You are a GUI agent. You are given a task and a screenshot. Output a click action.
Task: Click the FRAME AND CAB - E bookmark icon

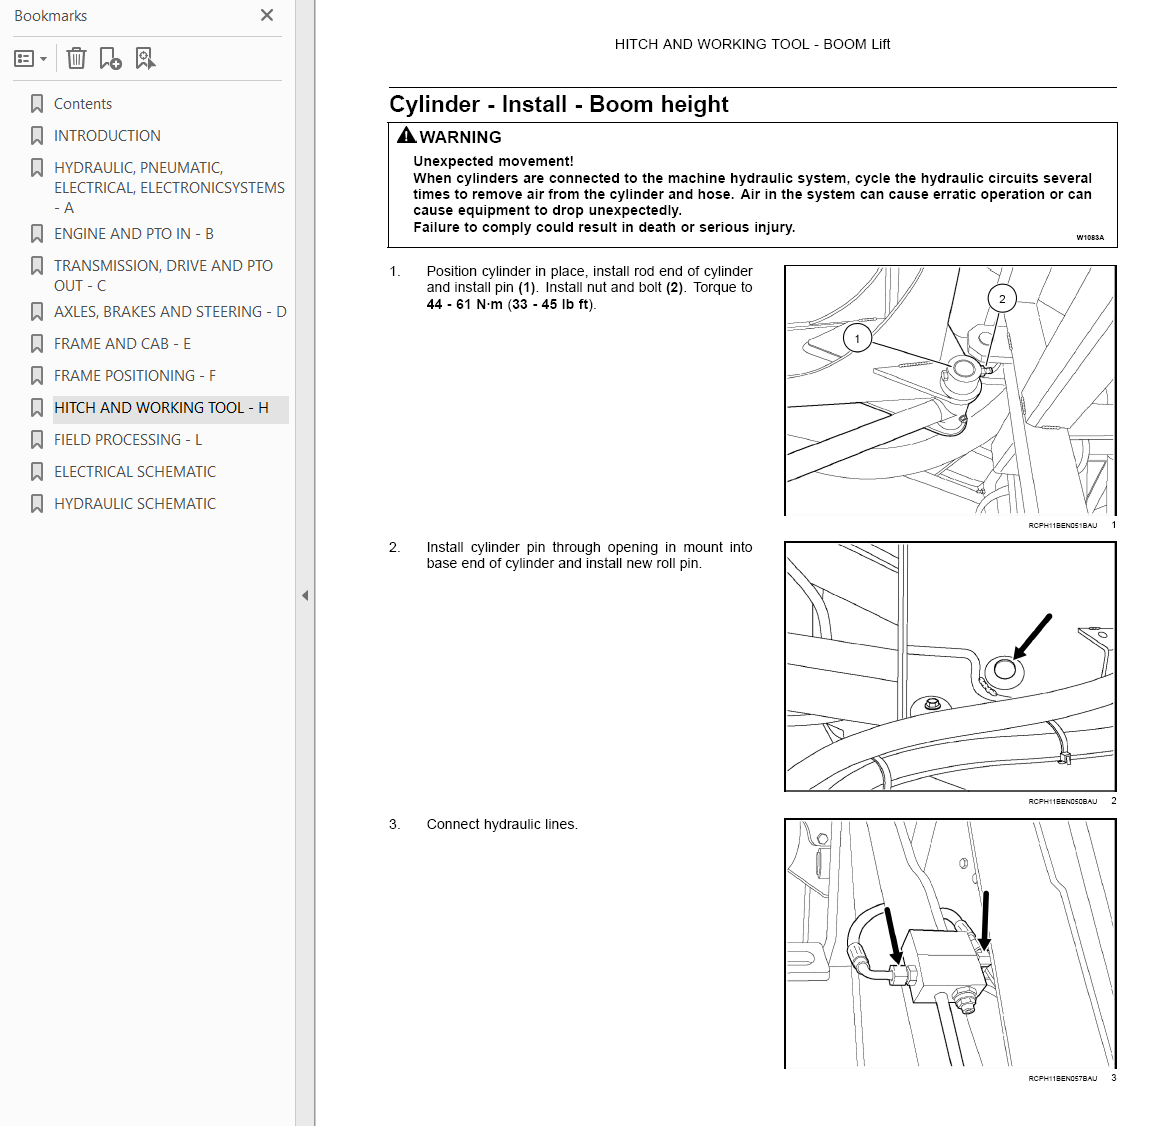point(36,344)
